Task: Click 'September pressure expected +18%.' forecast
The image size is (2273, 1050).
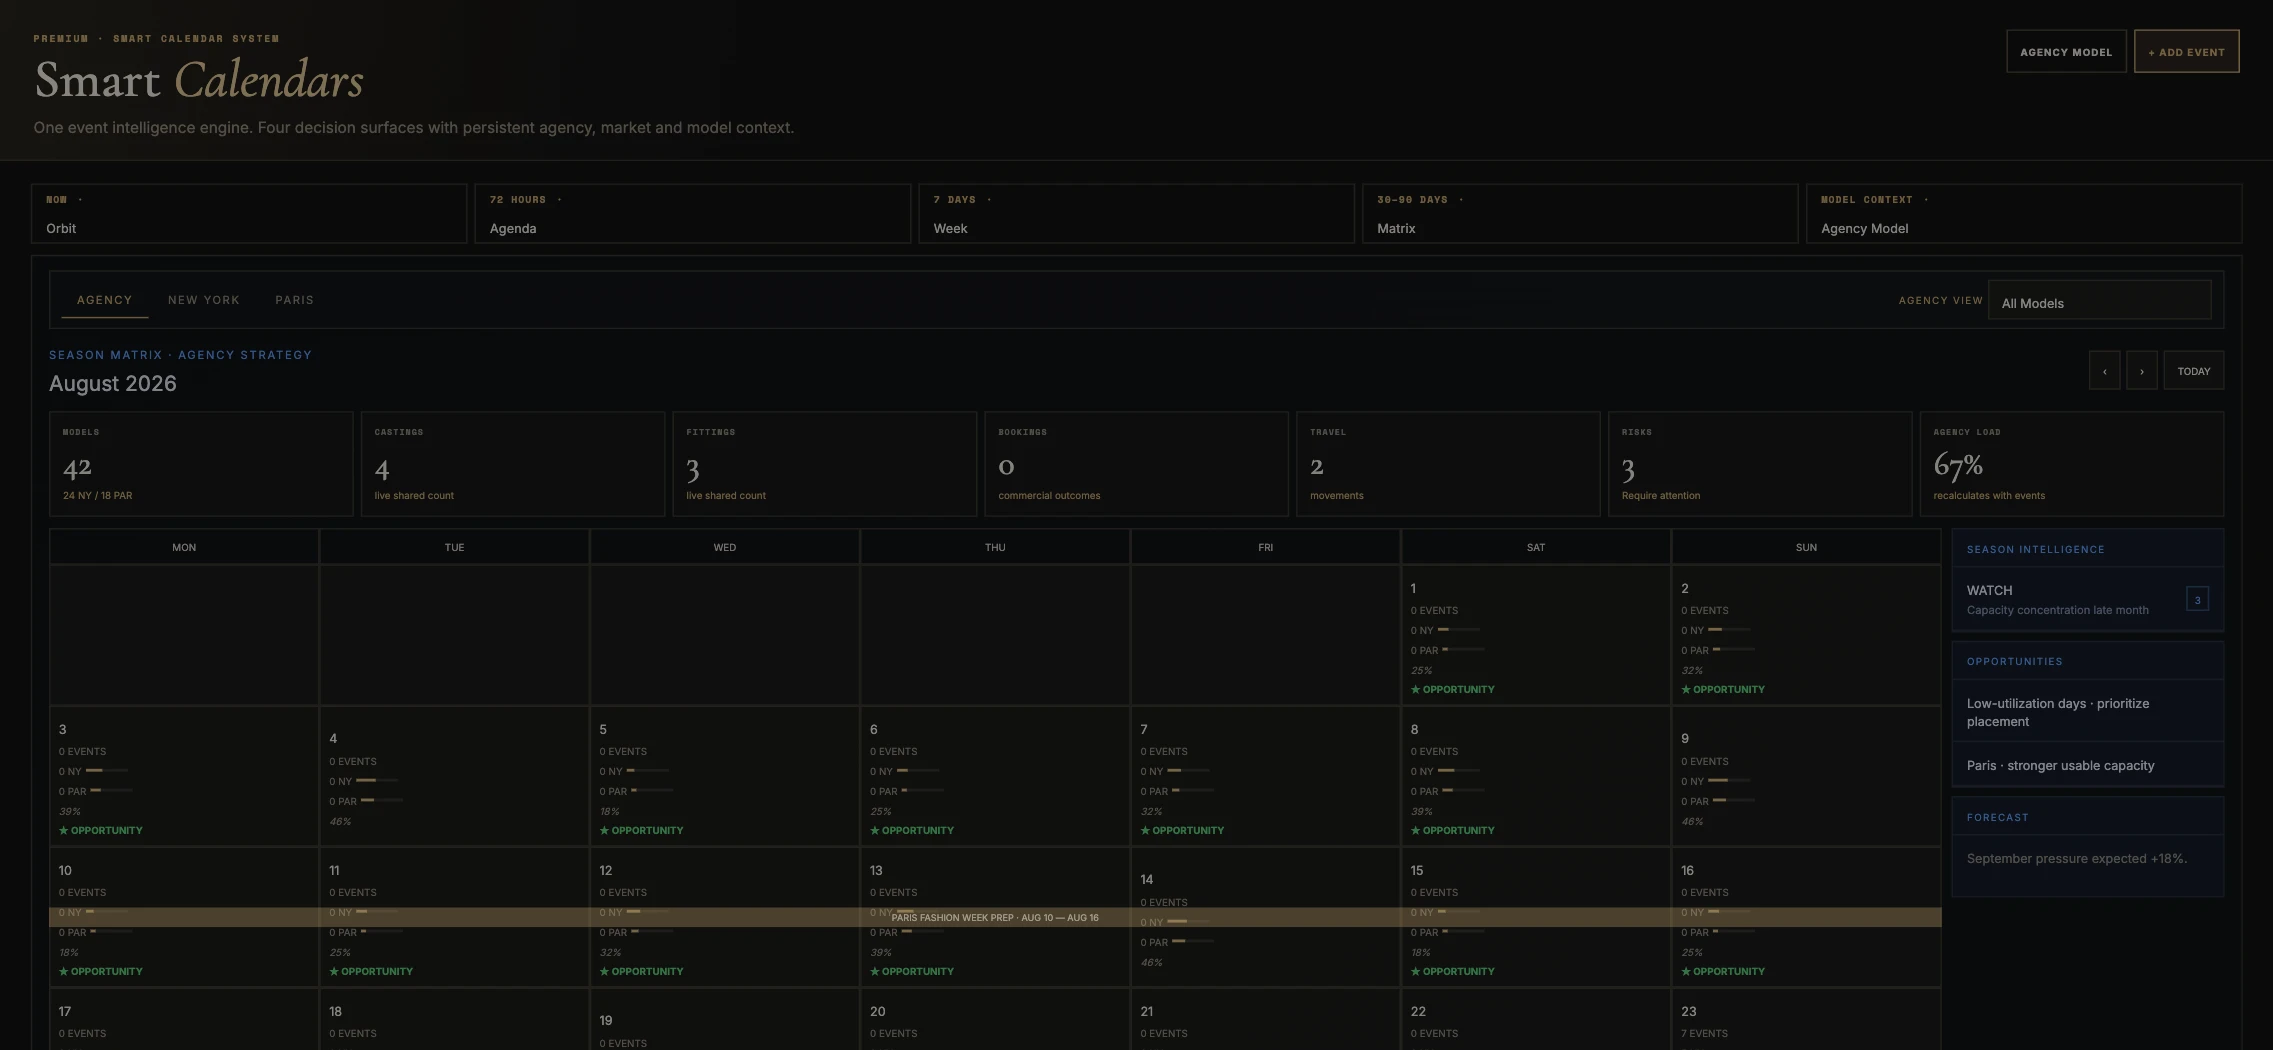Action: [x=2076, y=859]
